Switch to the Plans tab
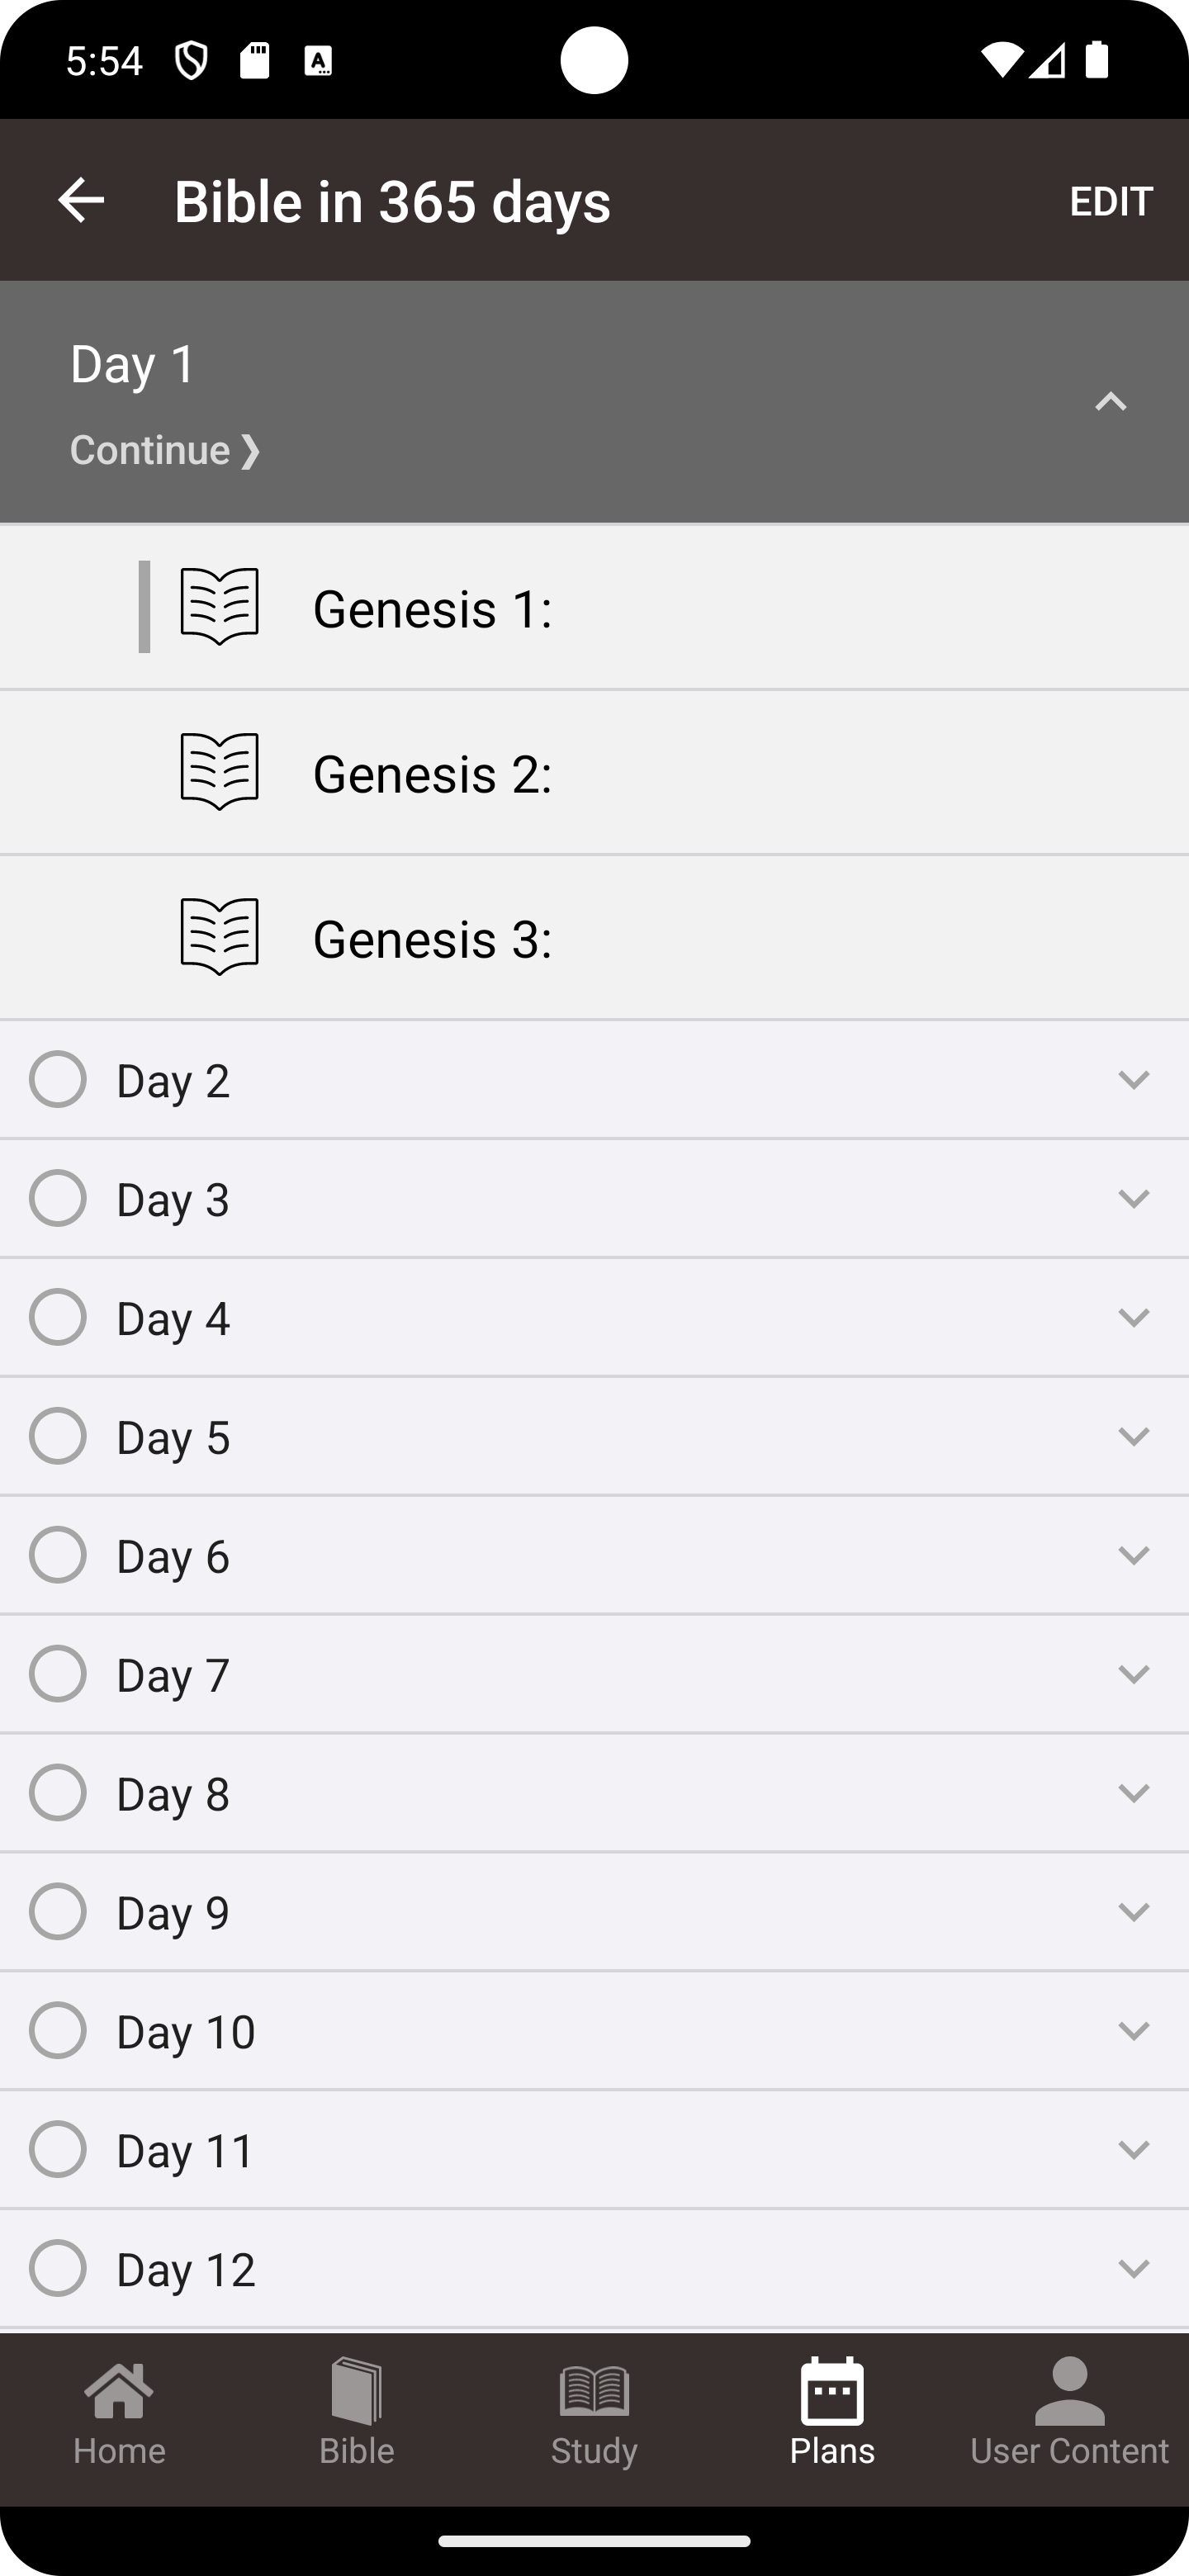This screenshot has width=1189, height=2576. point(832,2412)
